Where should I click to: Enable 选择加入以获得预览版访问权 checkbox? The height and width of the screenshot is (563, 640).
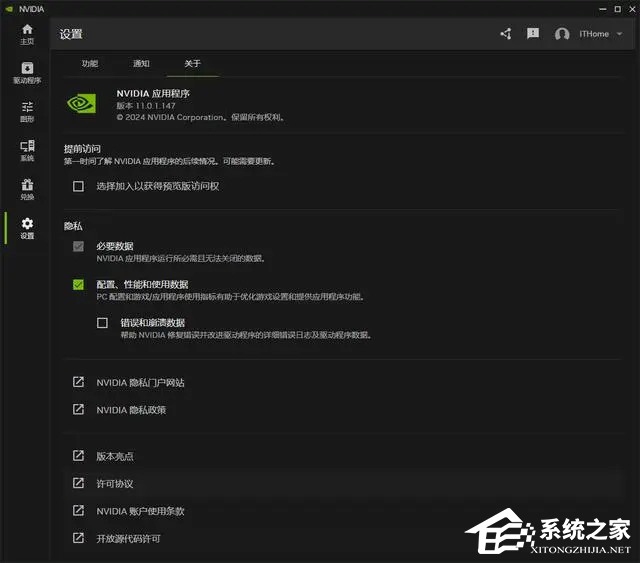coord(78,186)
